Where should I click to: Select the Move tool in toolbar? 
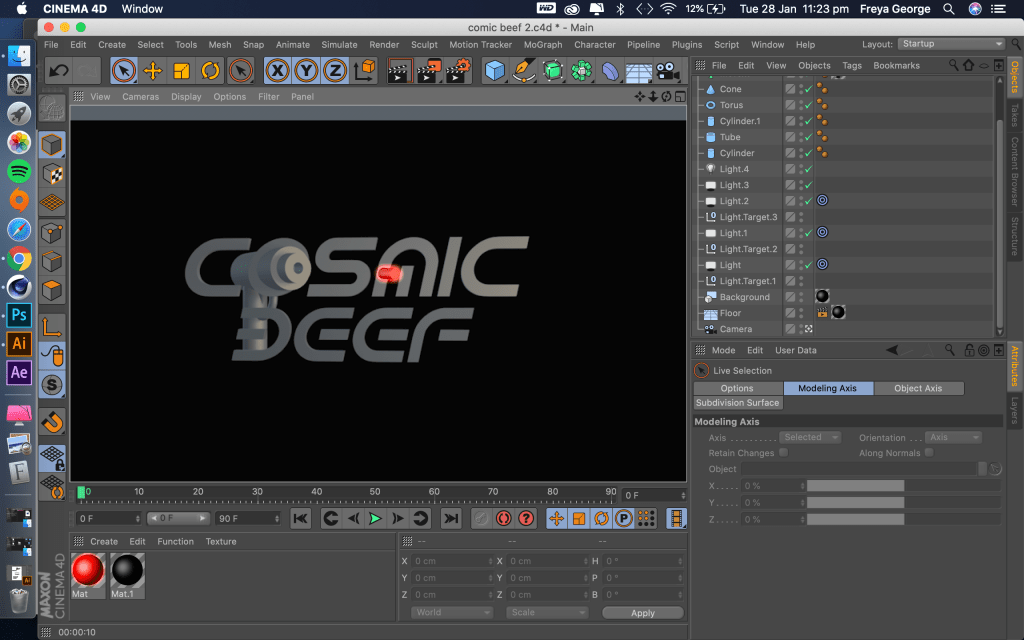pyautogui.click(x=152, y=71)
